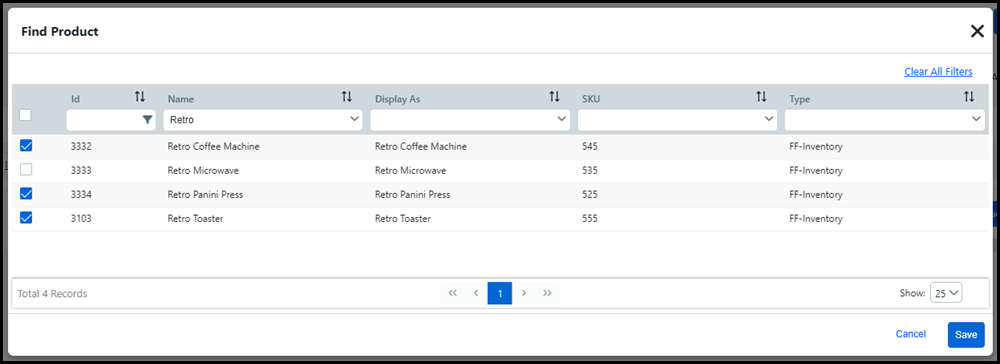Sort the Type column
The width and height of the screenshot is (1000, 364).
(x=969, y=97)
